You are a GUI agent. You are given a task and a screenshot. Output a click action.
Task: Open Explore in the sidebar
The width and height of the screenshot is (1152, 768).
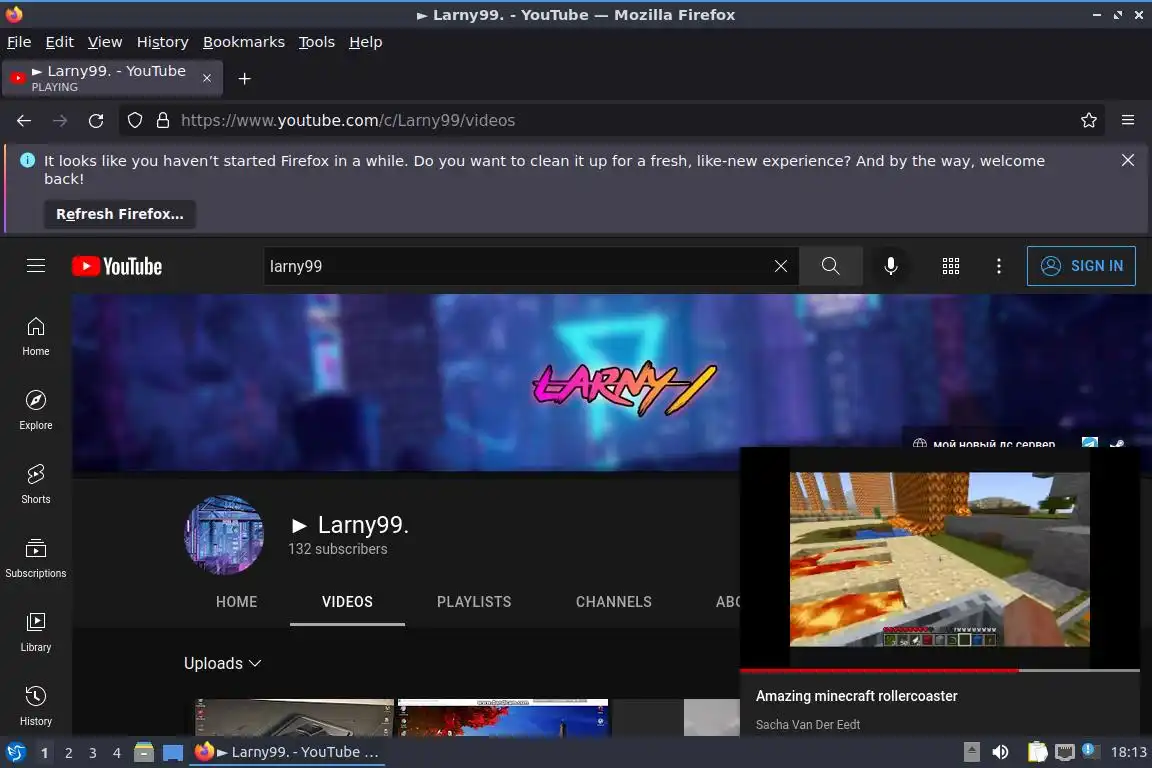click(35, 411)
